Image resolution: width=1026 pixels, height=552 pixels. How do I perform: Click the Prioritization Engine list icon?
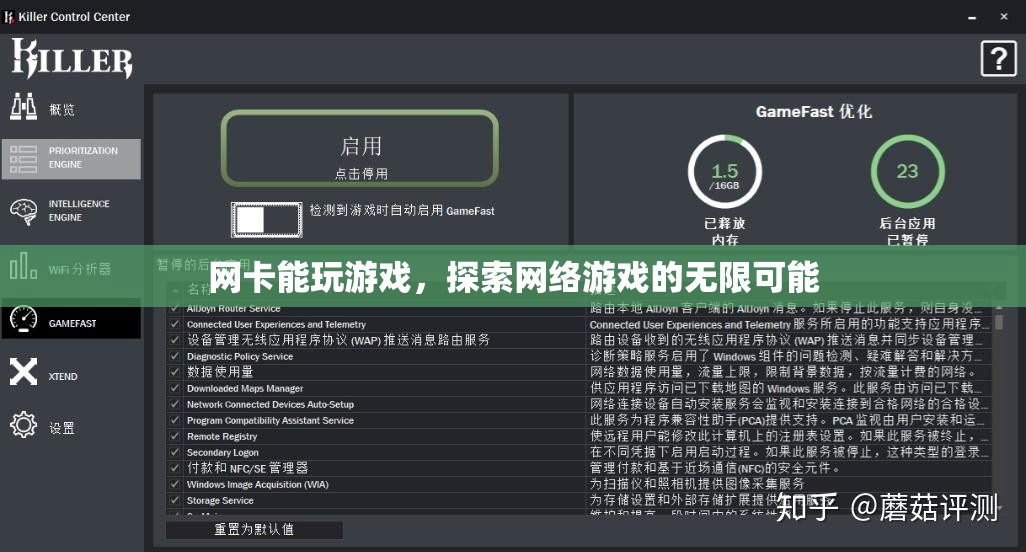tap(24, 159)
